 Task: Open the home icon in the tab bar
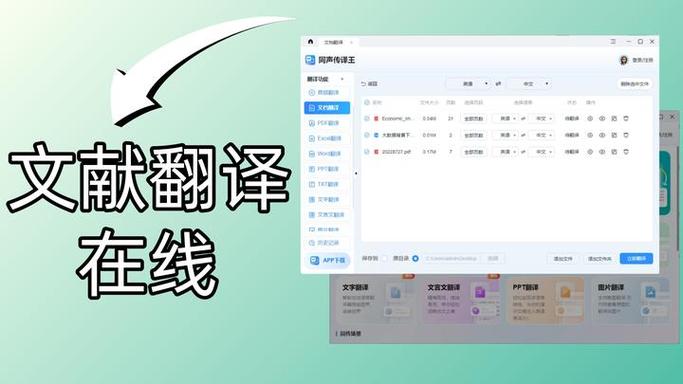click(310, 42)
